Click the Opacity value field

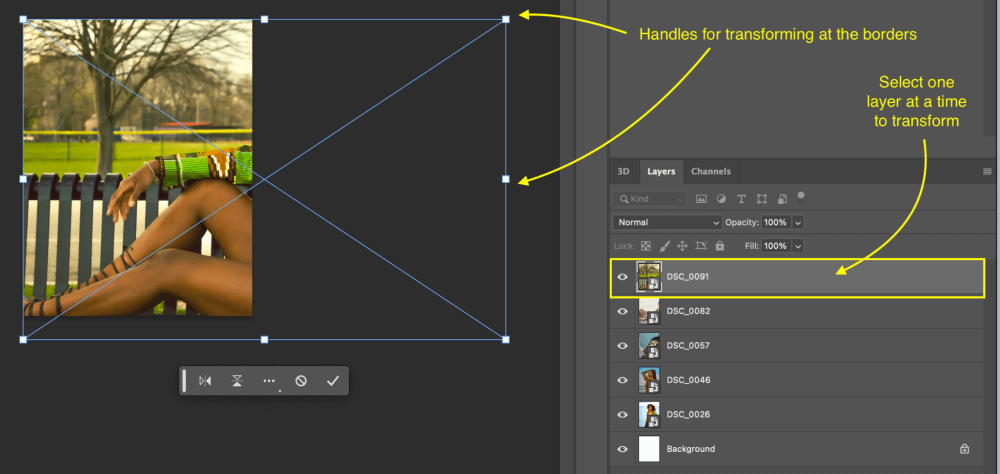(776, 223)
